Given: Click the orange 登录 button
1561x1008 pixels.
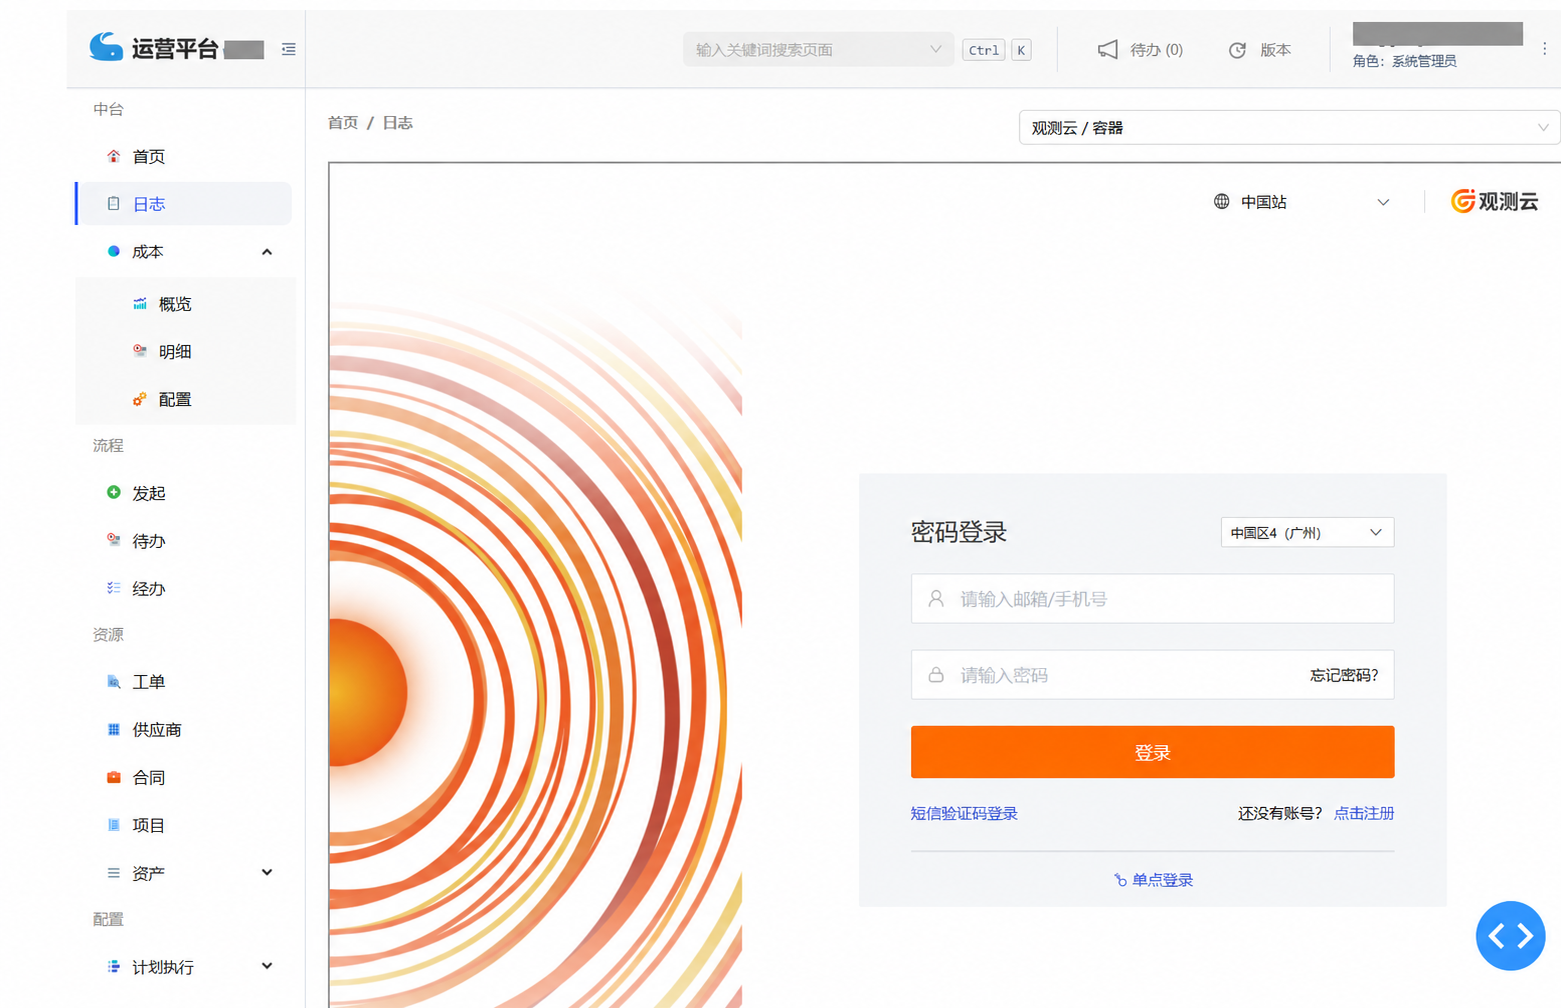Looking at the screenshot, I should tap(1152, 752).
